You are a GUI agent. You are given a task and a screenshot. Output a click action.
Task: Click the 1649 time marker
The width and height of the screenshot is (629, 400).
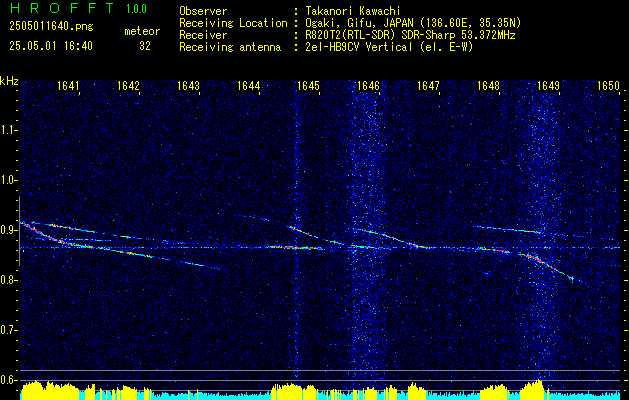point(548,86)
